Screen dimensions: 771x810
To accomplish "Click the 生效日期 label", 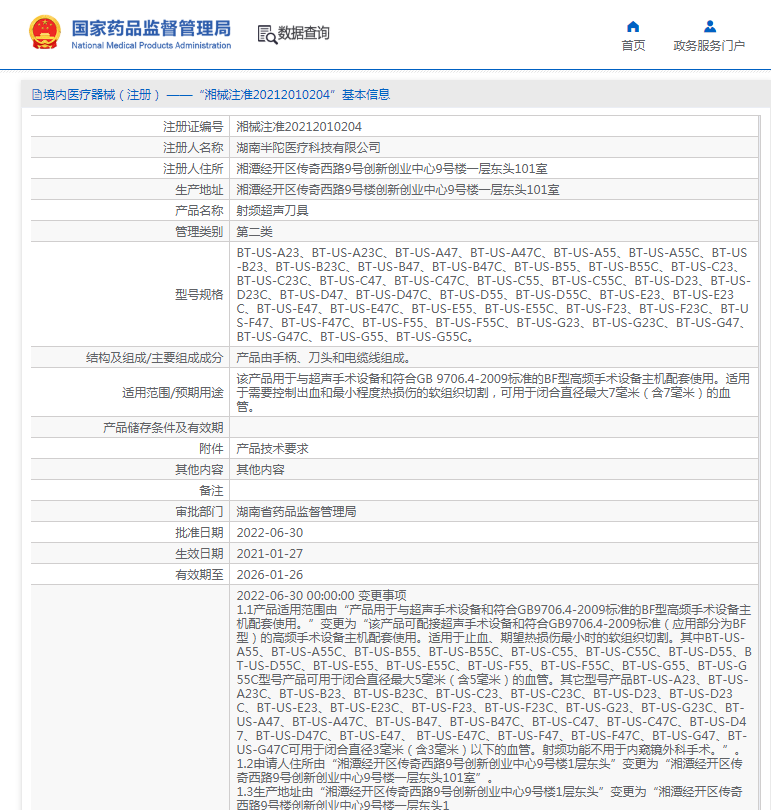I will pos(199,554).
